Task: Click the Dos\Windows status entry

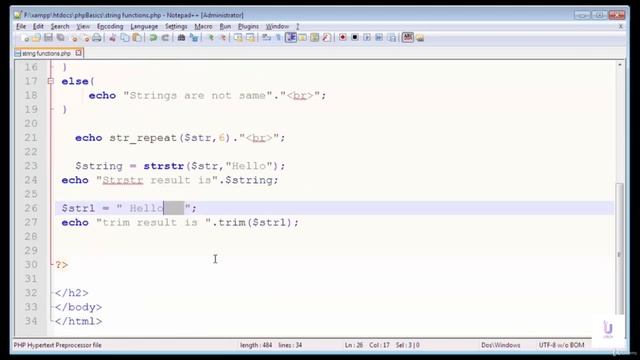Action: pyautogui.click(x=500, y=345)
